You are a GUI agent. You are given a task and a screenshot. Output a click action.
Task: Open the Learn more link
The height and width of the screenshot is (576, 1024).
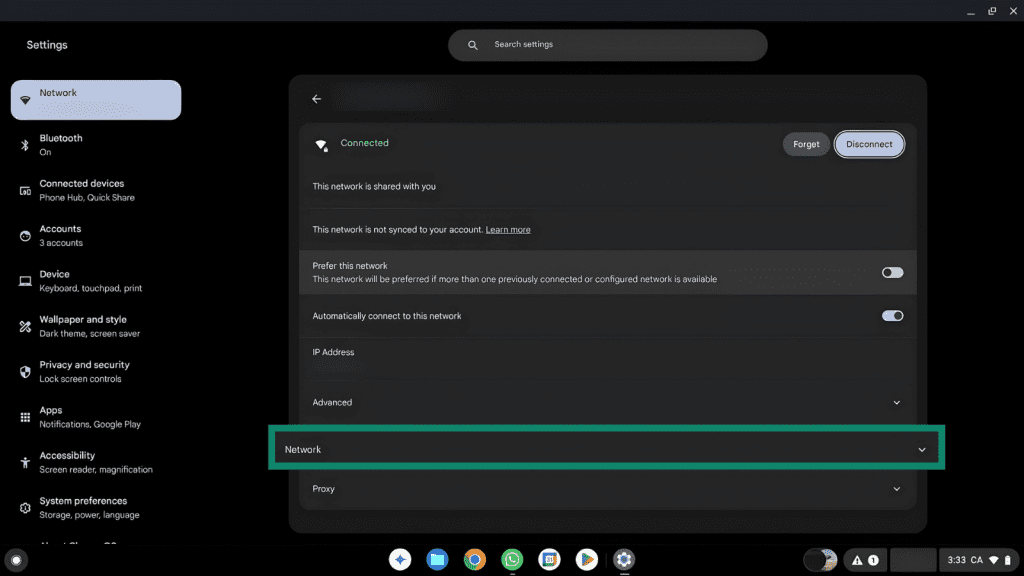pos(508,230)
